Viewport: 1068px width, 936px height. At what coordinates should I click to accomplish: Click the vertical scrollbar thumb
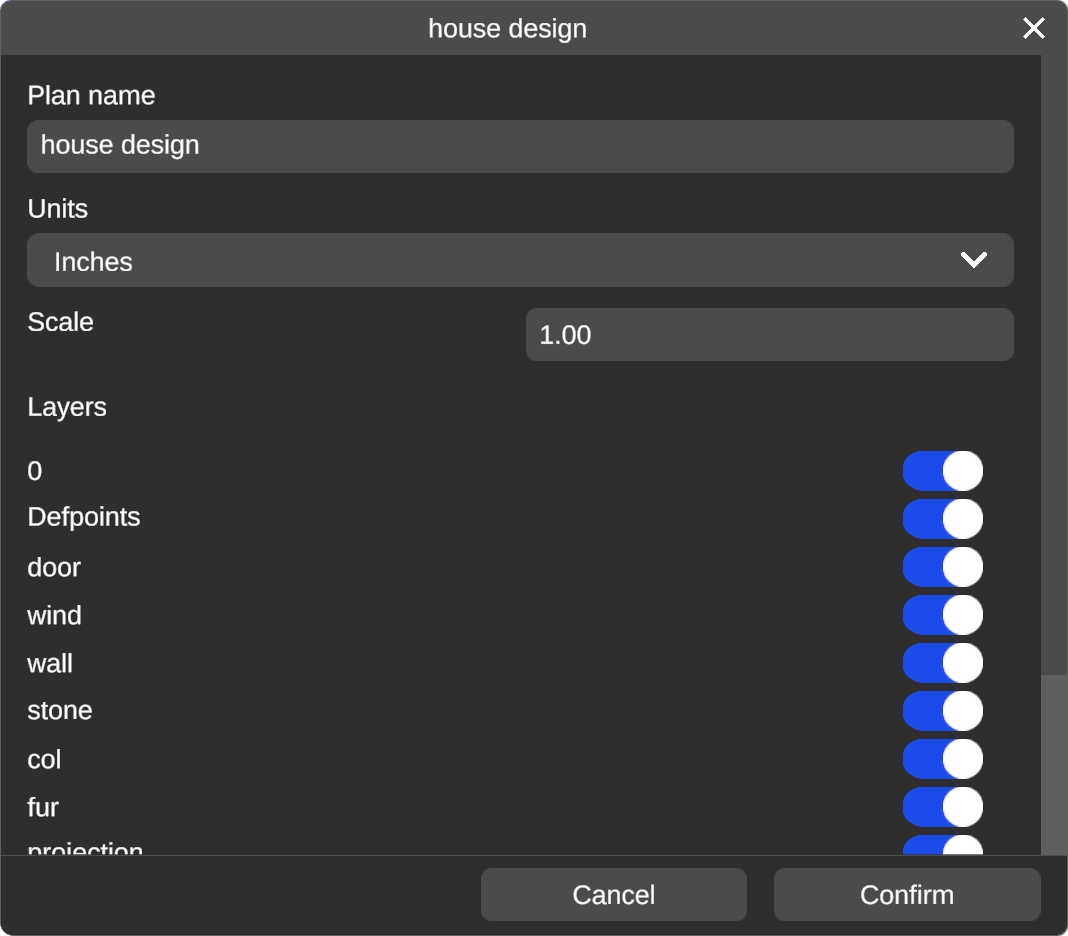(1054, 765)
